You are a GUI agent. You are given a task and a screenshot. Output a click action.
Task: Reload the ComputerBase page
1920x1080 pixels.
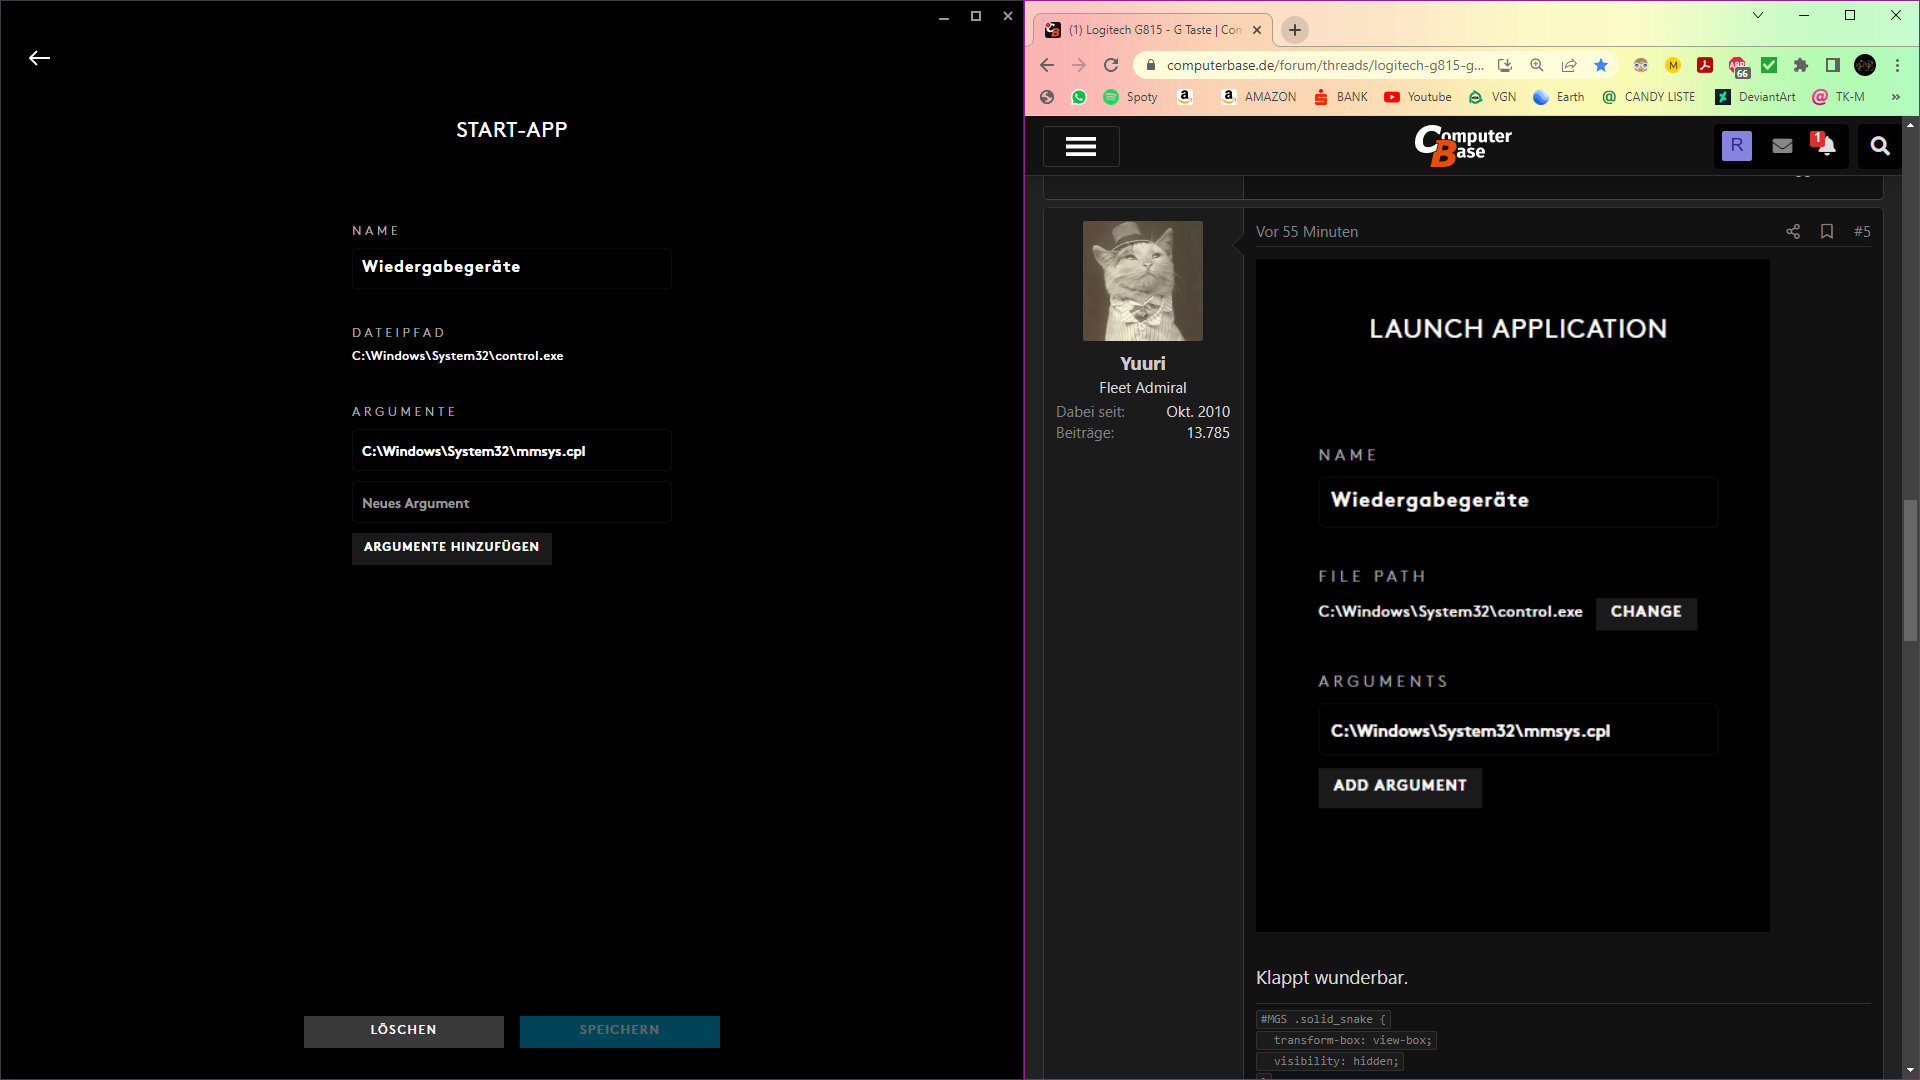tap(1111, 65)
